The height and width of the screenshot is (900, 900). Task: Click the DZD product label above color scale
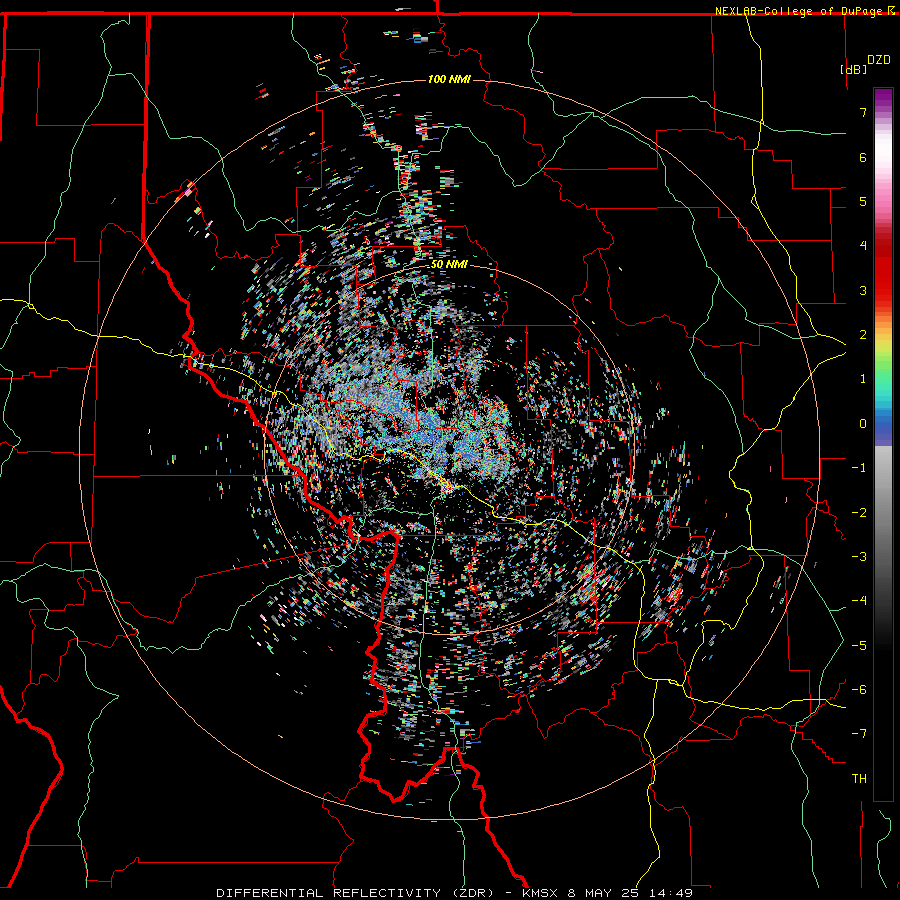(879, 60)
